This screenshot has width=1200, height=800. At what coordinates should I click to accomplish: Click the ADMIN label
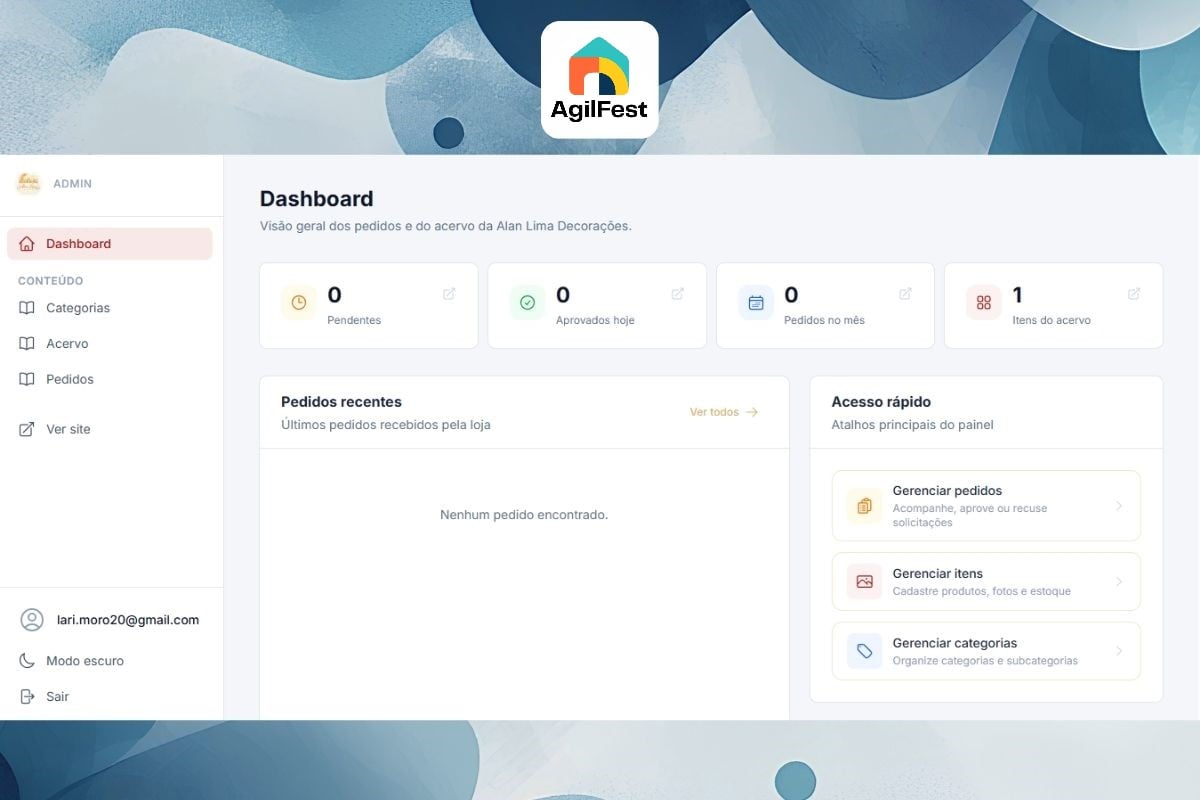pos(72,184)
